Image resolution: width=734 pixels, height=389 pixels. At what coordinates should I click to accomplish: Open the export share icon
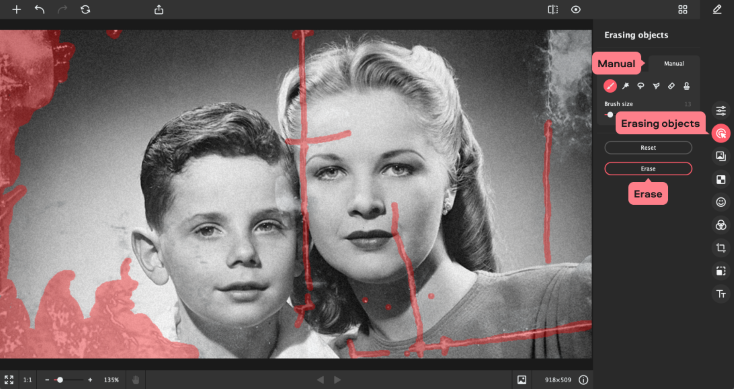[x=159, y=9]
